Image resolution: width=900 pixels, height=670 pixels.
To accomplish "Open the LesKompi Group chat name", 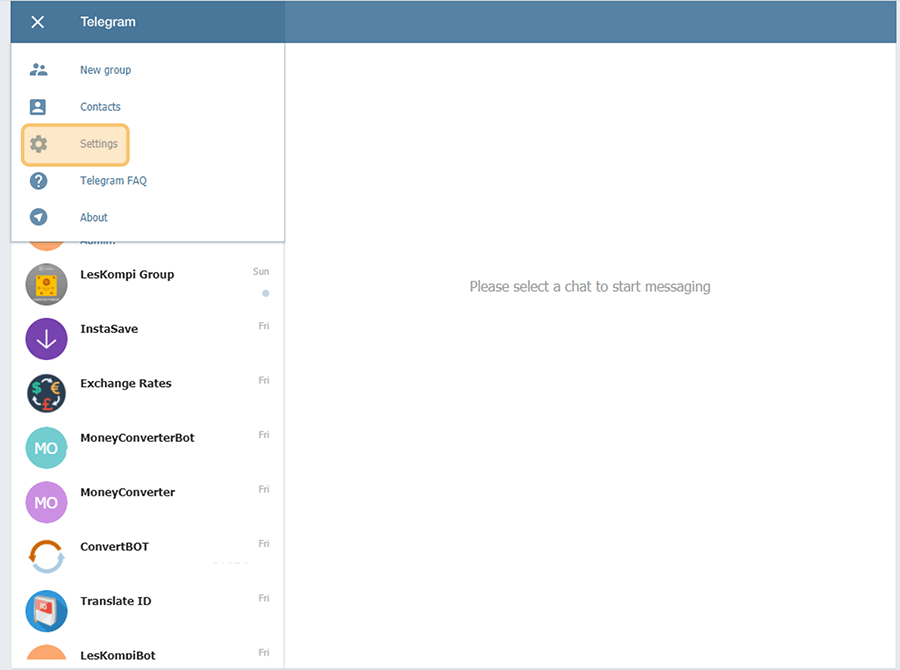I will coord(127,274).
